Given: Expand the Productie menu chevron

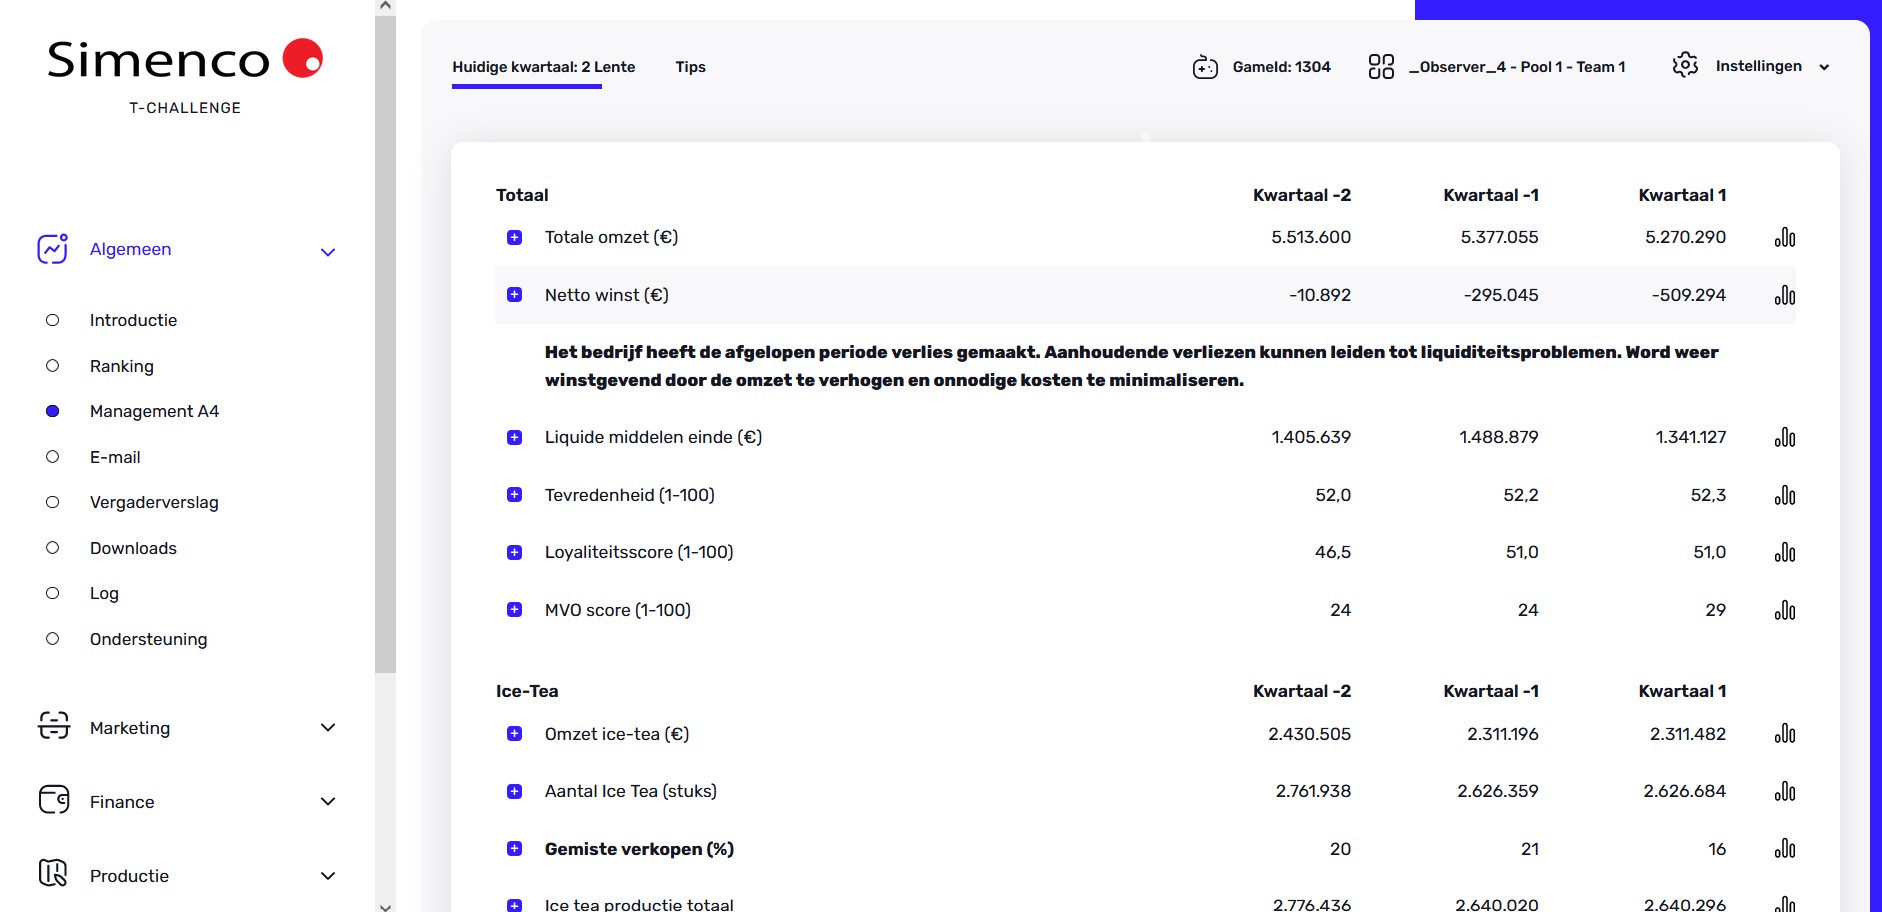Looking at the screenshot, I should 327,875.
